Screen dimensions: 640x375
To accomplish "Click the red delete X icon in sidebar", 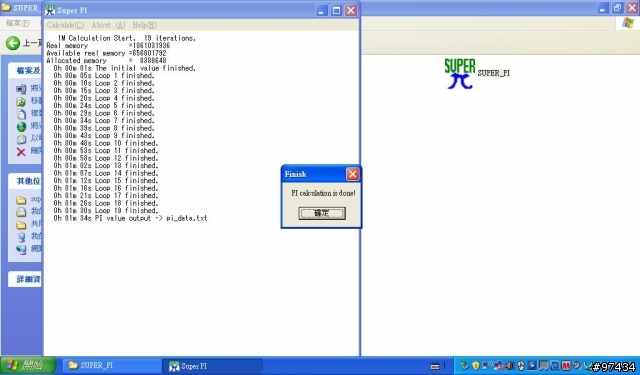I will 21,152.
